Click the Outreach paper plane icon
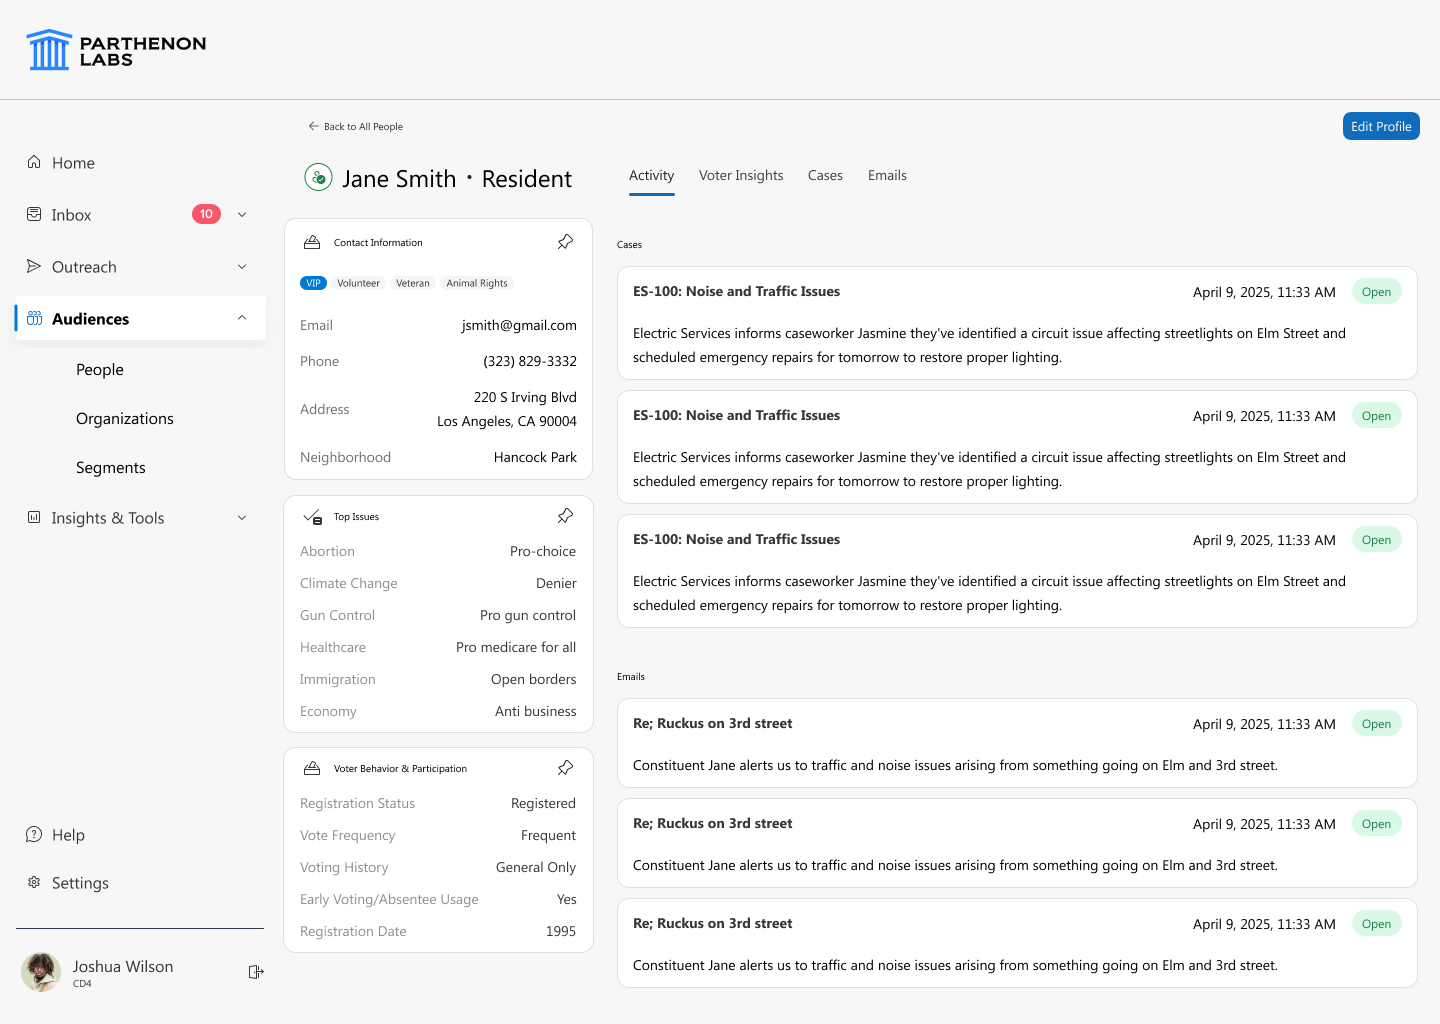Viewport: 1440px width, 1024px height. 34,266
